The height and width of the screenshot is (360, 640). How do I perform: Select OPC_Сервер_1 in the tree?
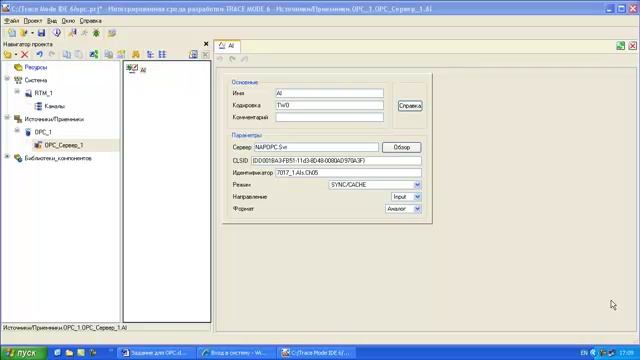pos(64,145)
